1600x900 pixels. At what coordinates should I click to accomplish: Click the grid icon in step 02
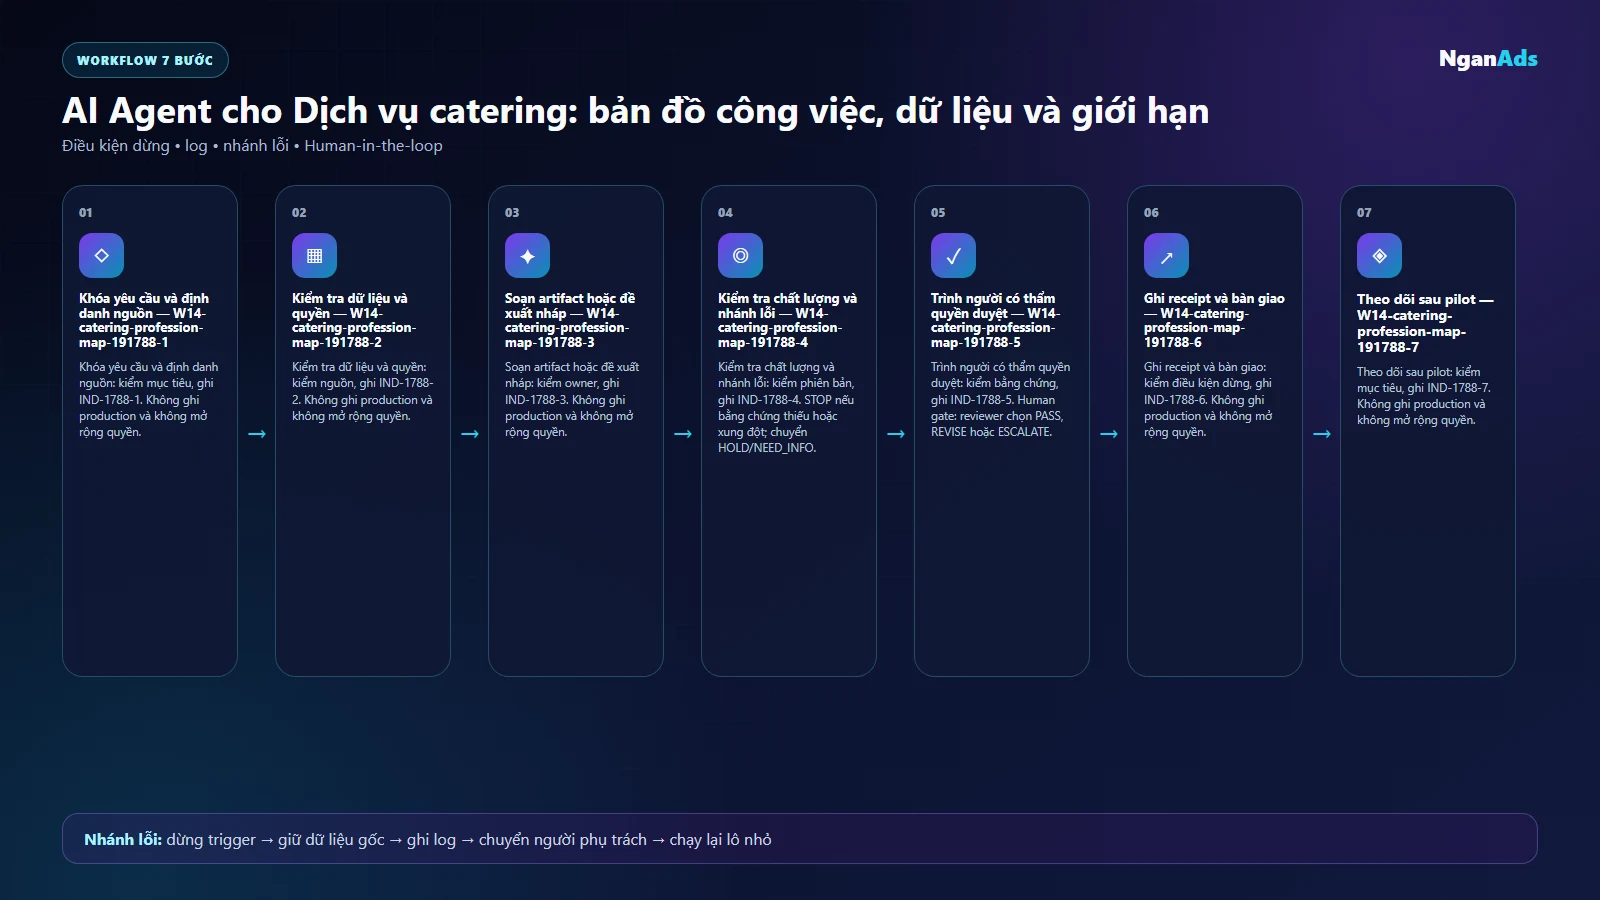[x=314, y=256]
